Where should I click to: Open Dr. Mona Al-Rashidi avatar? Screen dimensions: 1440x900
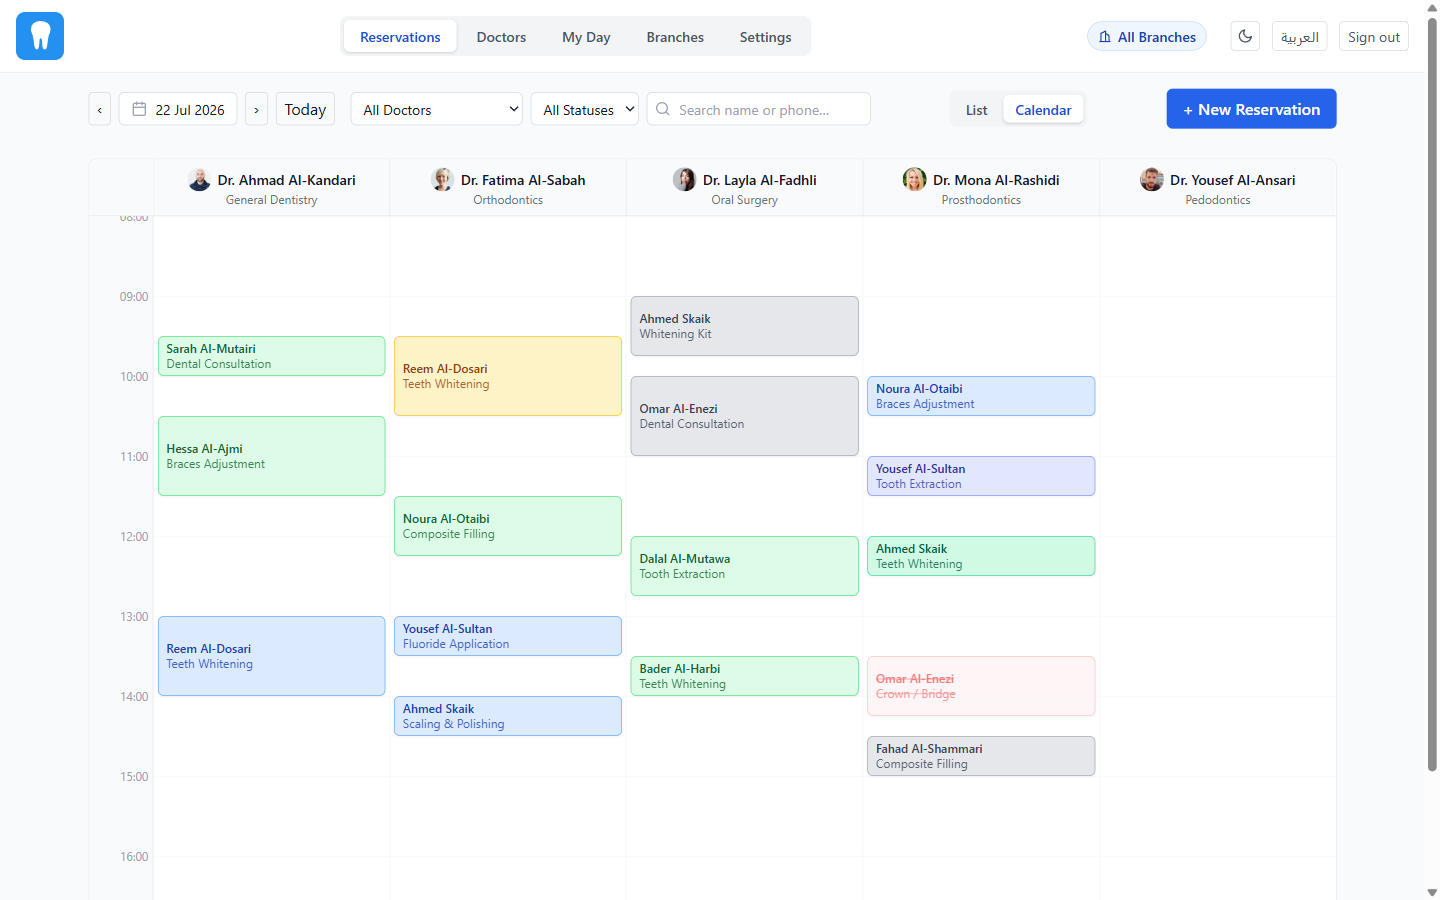coord(914,180)
